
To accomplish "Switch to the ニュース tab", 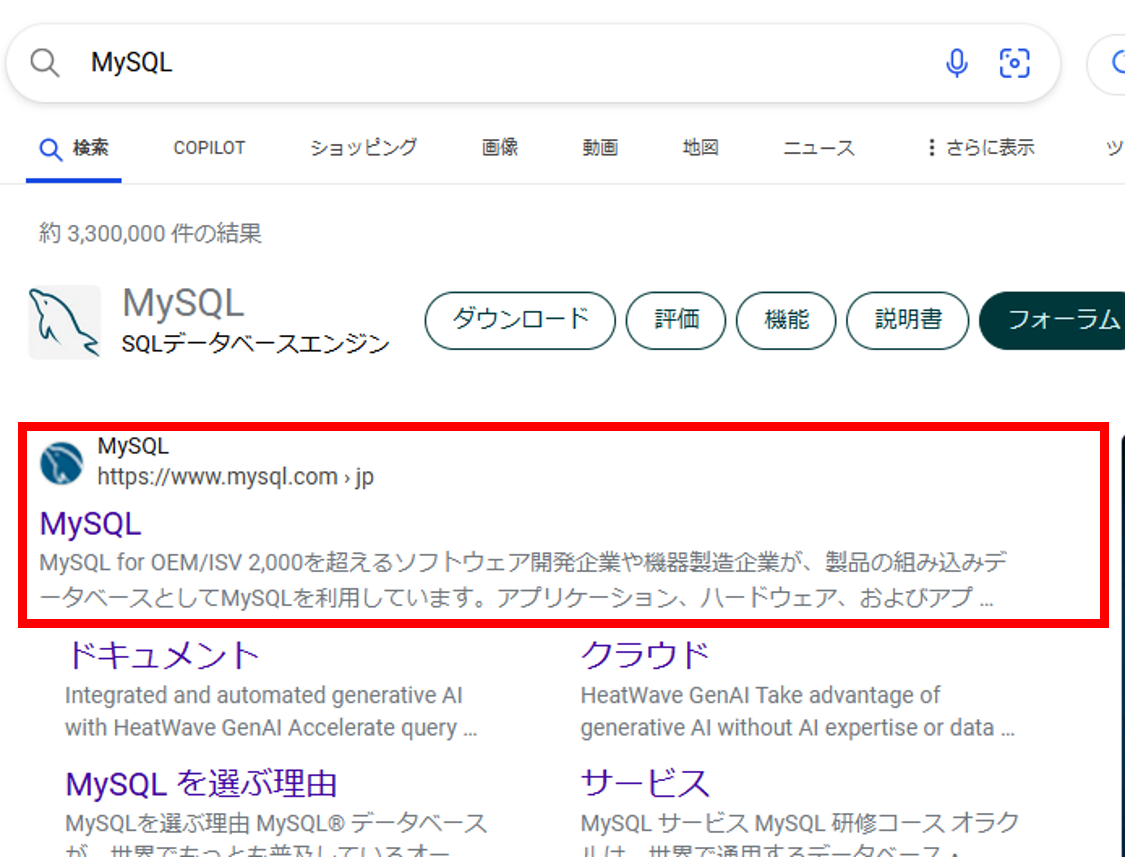I will tap(818, 147).
